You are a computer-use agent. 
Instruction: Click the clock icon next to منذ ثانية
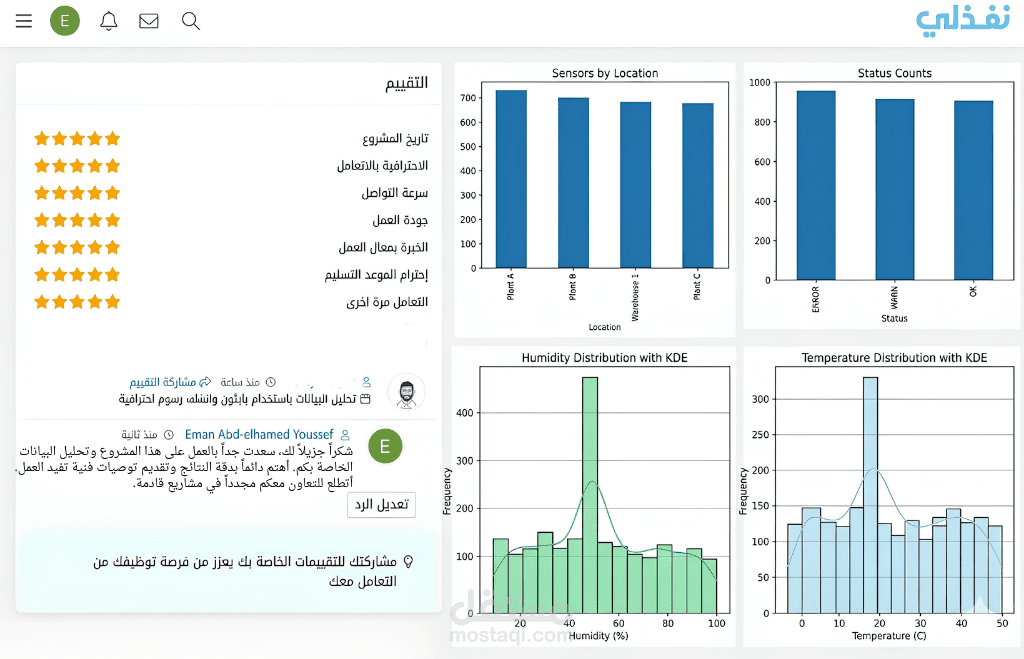coord(168,435)
